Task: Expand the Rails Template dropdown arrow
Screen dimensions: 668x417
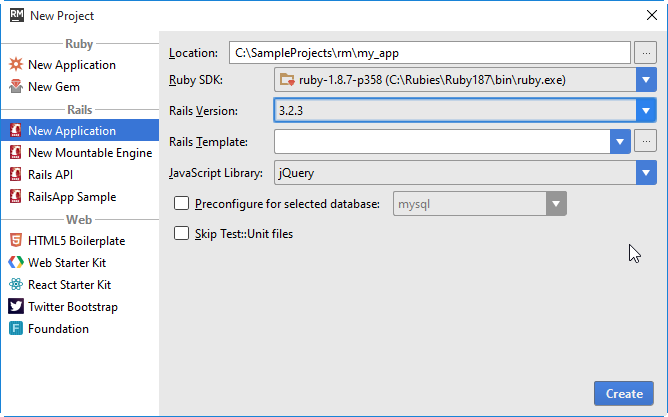Action: (x=620, y=142)
